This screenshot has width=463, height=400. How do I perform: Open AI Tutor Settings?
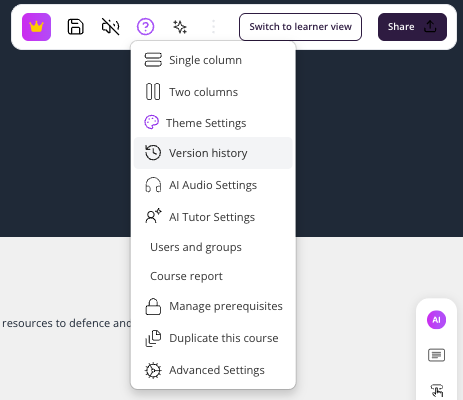(x=213, y=217)
